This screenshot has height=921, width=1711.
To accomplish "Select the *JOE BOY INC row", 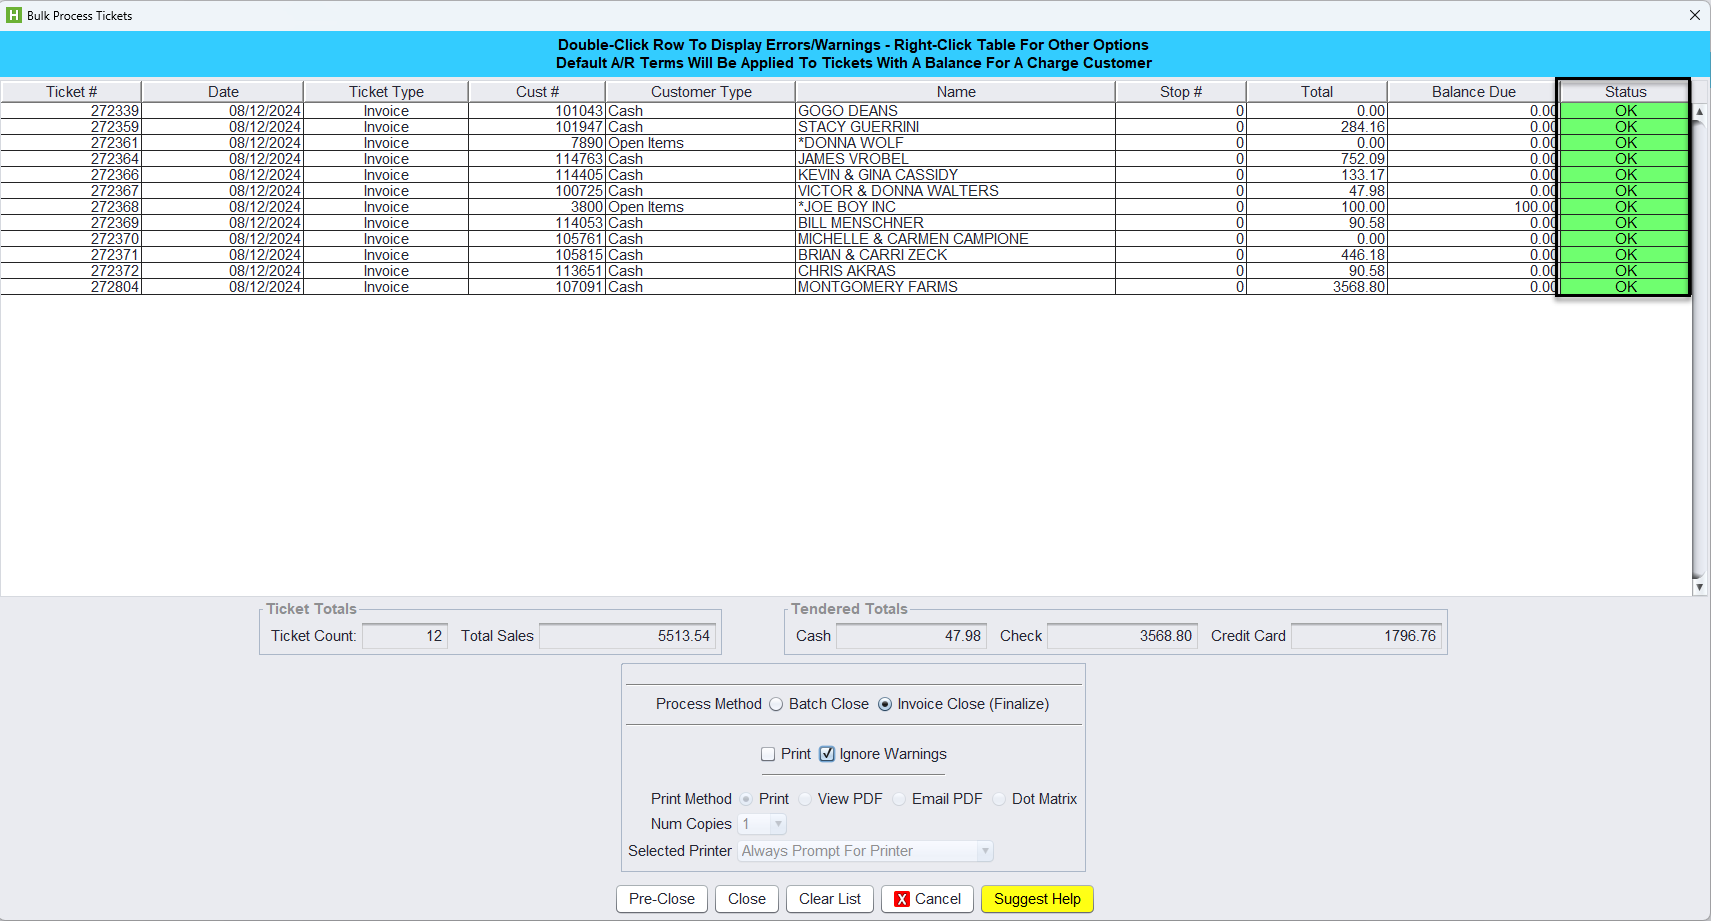I will click(x=847, y=207).
